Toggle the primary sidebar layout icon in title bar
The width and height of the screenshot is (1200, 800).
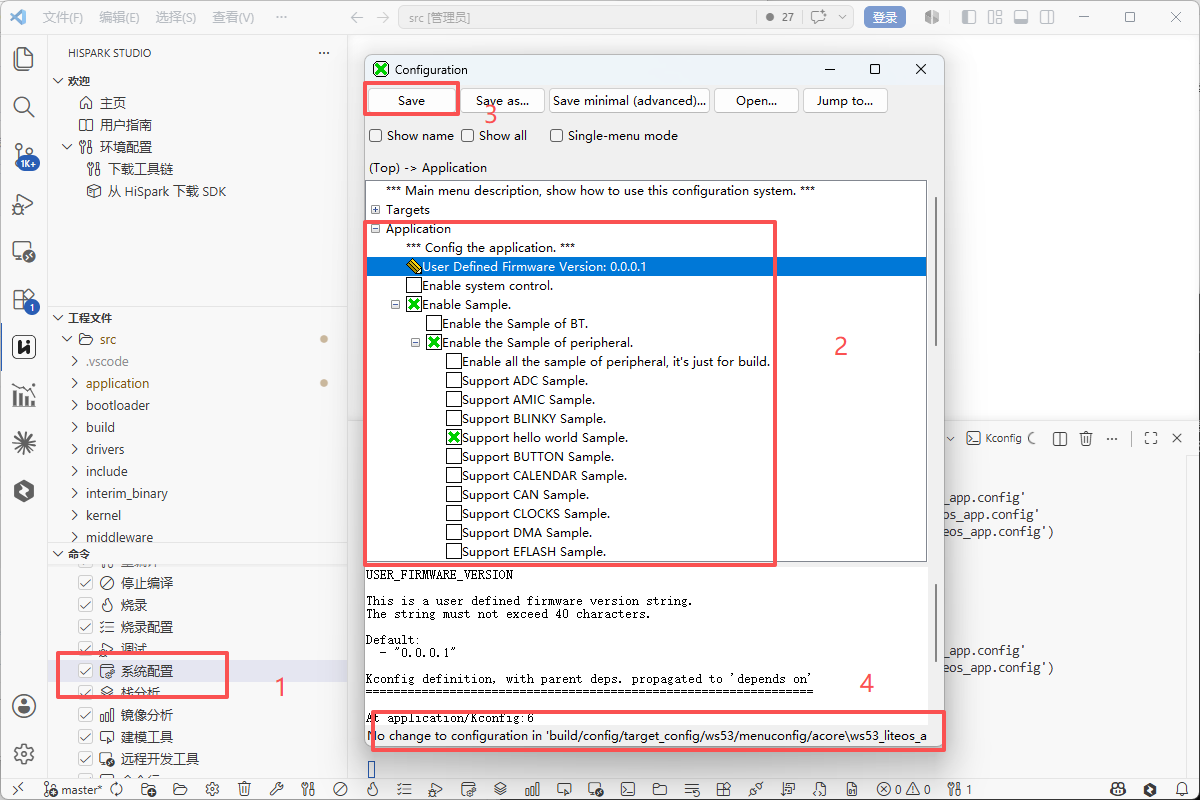[x=967, y=17]
